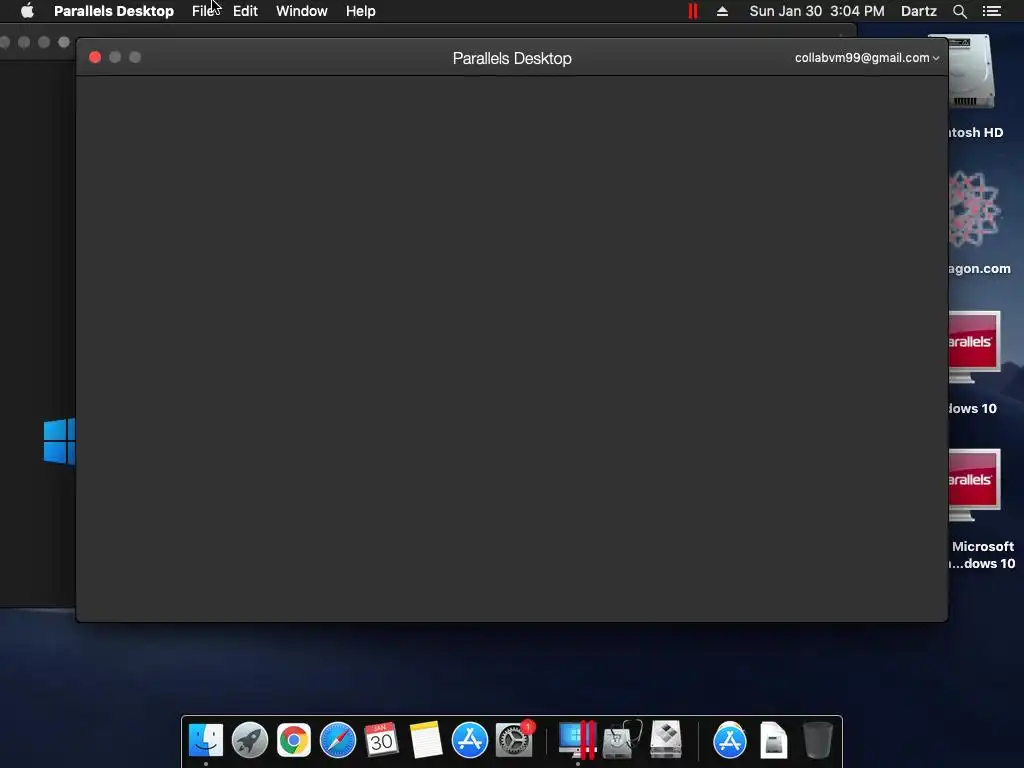1024x768 pixels.
Task: Close the Parallels Desktop window
Action: 95,57
